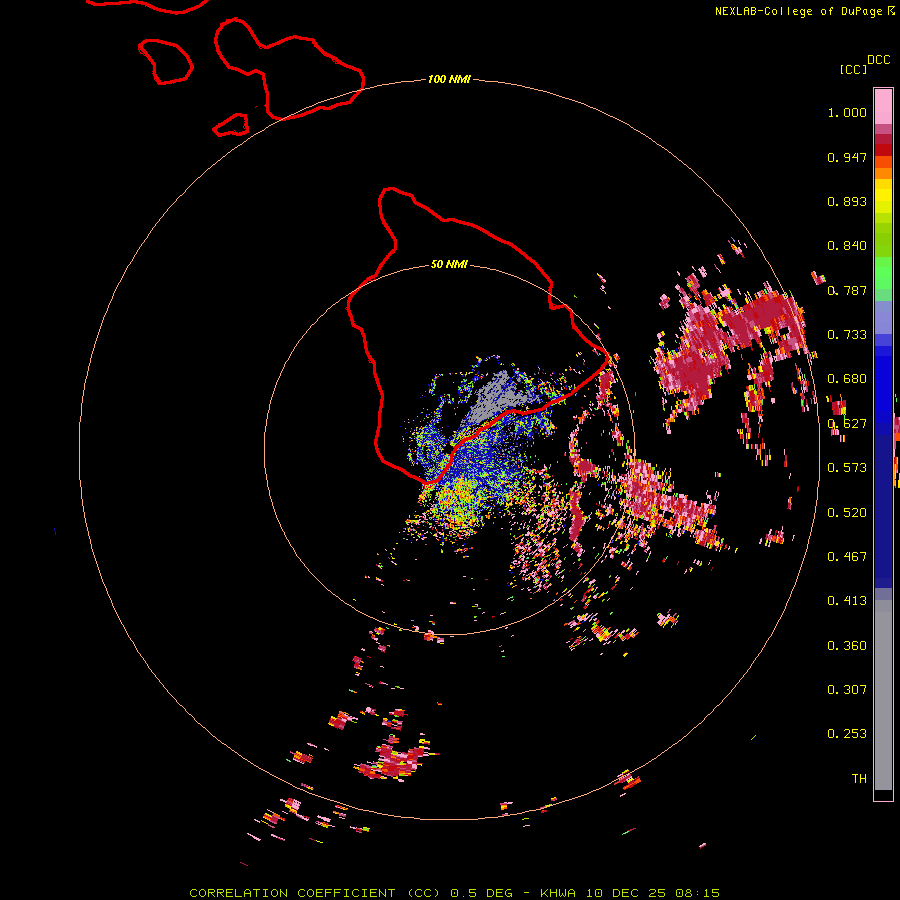The width and height of the screenshot is (900, 900).
Task: Click the gray band of the color bar
Action: coord(883,695)
